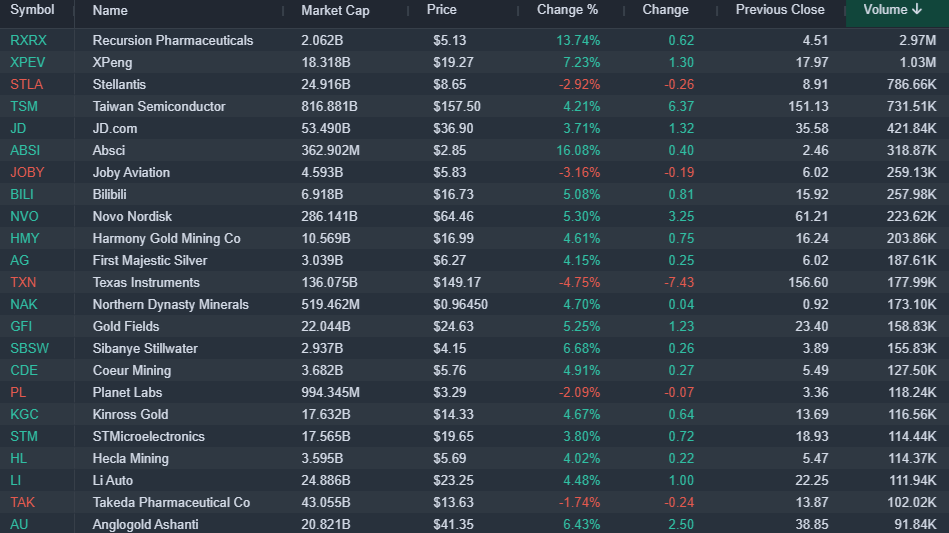
Task: Toggle the Volume descending sort header
Action: 897,12
